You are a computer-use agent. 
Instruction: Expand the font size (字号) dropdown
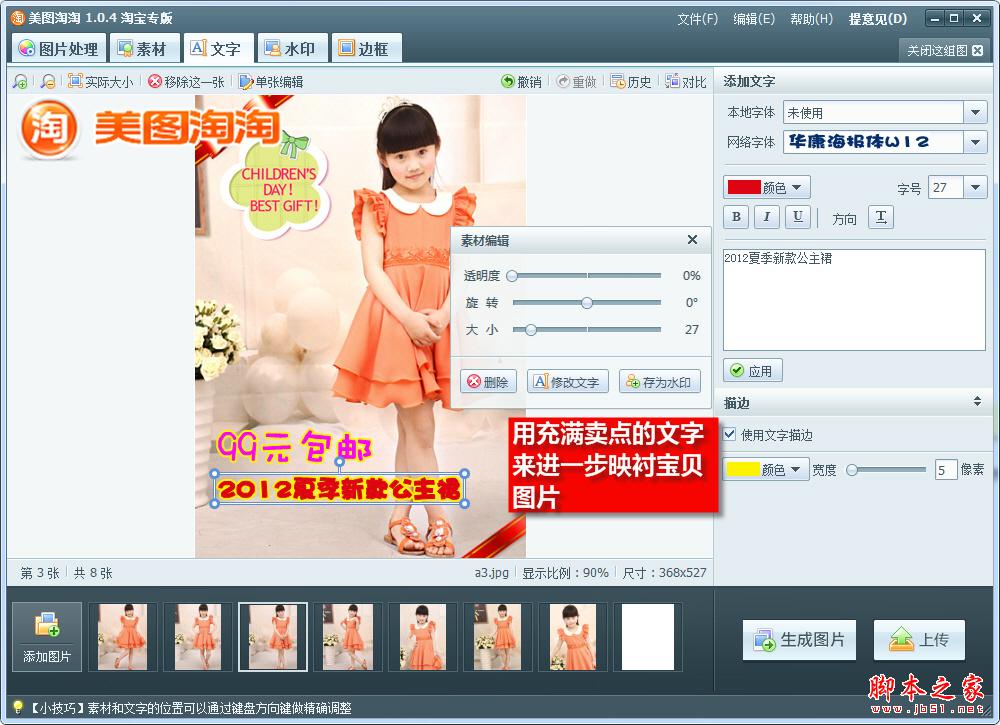tap(975, 187)
